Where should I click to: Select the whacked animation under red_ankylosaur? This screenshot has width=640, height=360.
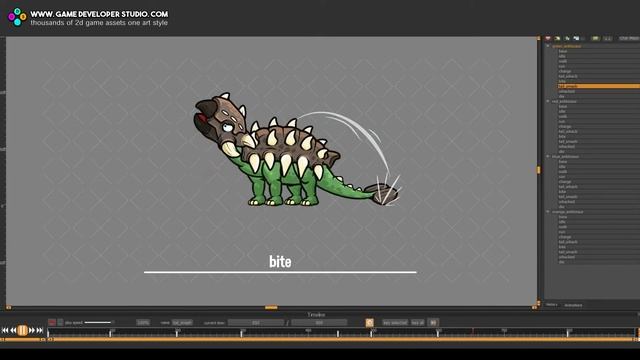click(567, 147)
